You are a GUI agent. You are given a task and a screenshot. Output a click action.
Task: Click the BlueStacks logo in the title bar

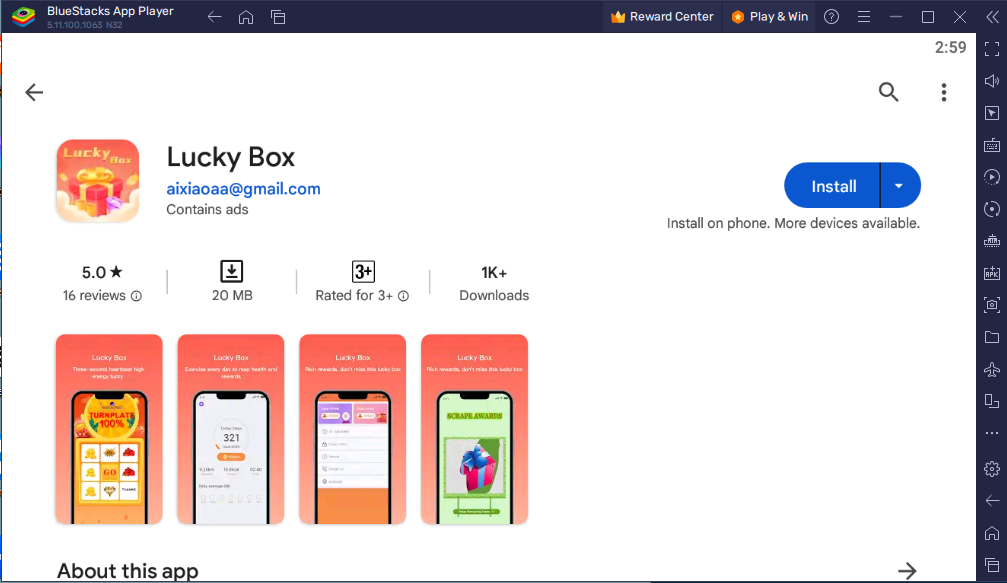point(24,17)
